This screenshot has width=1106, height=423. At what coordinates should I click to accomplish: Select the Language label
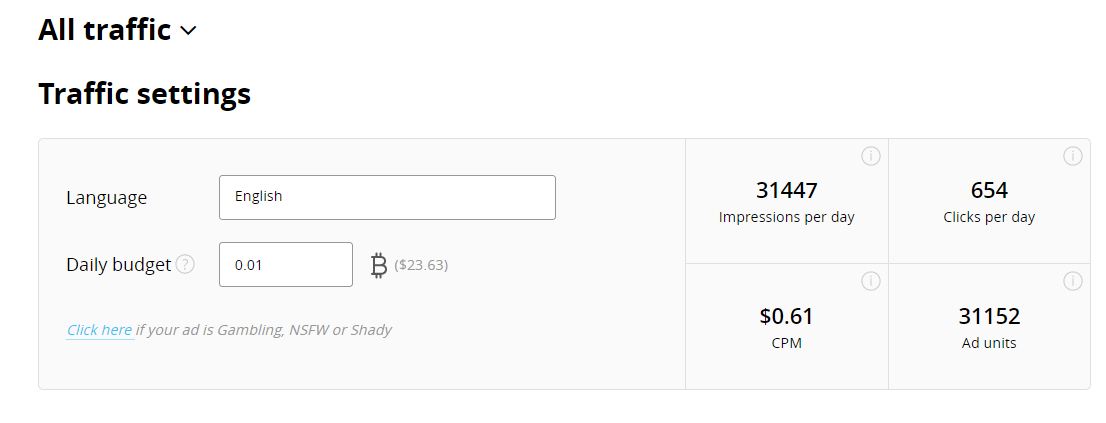(x=106, y=198)
